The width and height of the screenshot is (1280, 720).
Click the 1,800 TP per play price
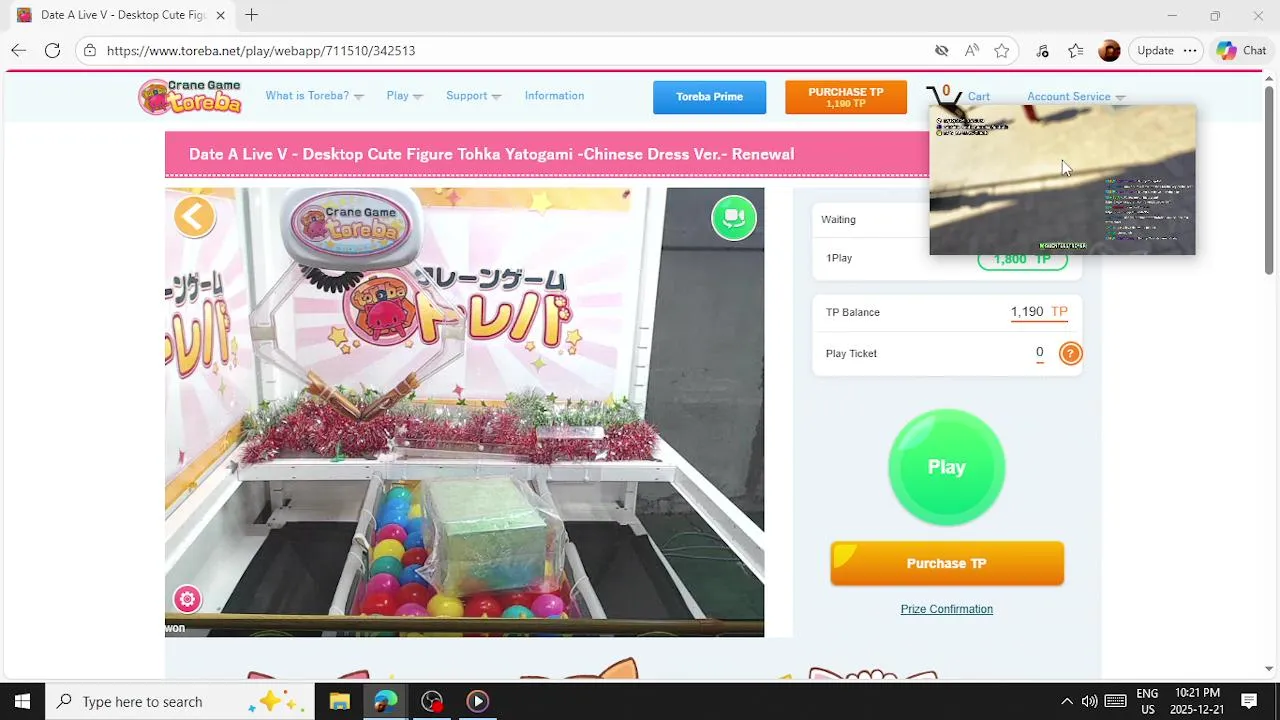(1022, 259)
